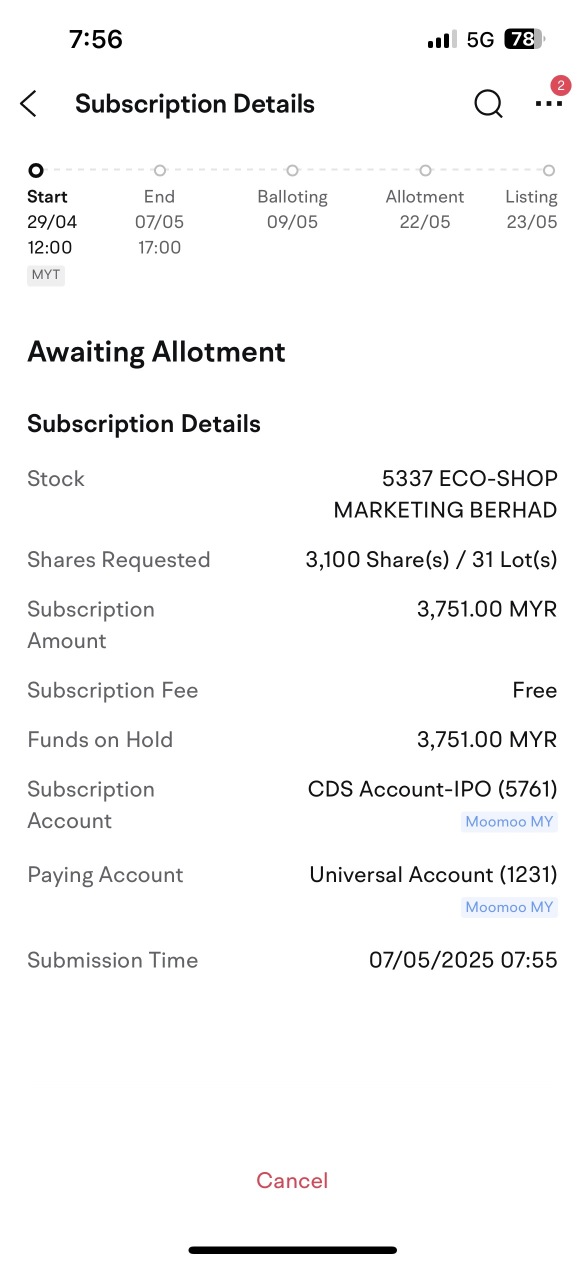Tap the MYT timezone tag
Image resolution: width=585 pixels, height=1266 pixels.
pyautogui.click(x=46, y=275)
